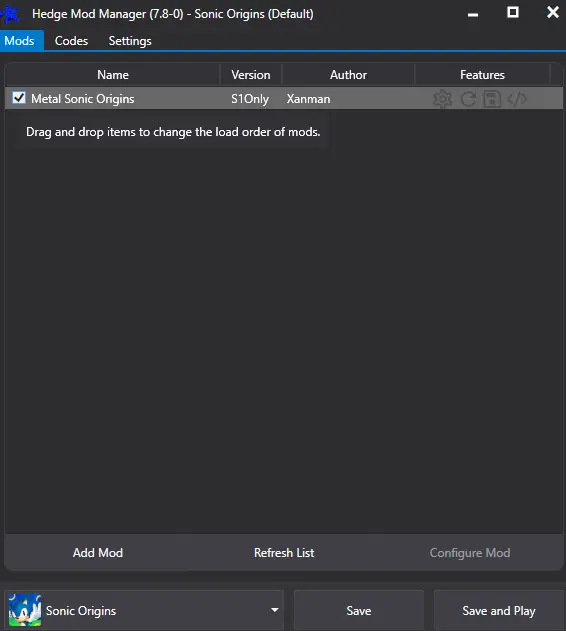566x631 pixels.
Task: Select the Mods tab
Action: click(x=21, y=41)
